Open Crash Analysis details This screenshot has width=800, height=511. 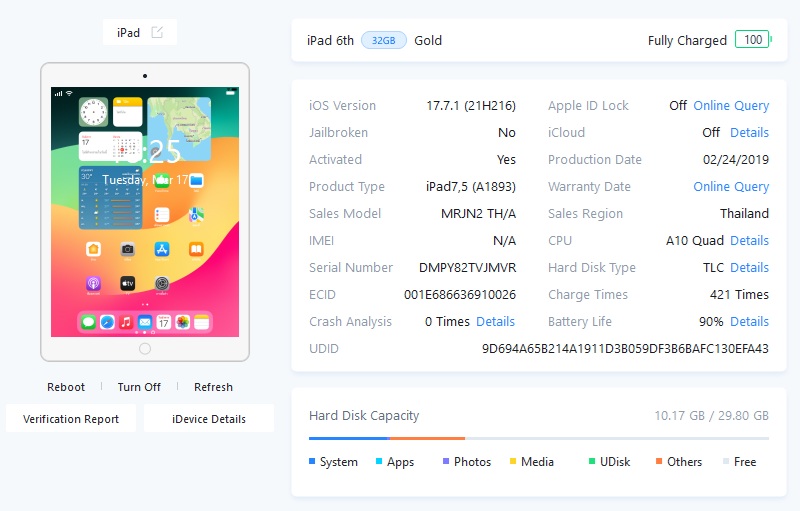click(x=495, y=322)
